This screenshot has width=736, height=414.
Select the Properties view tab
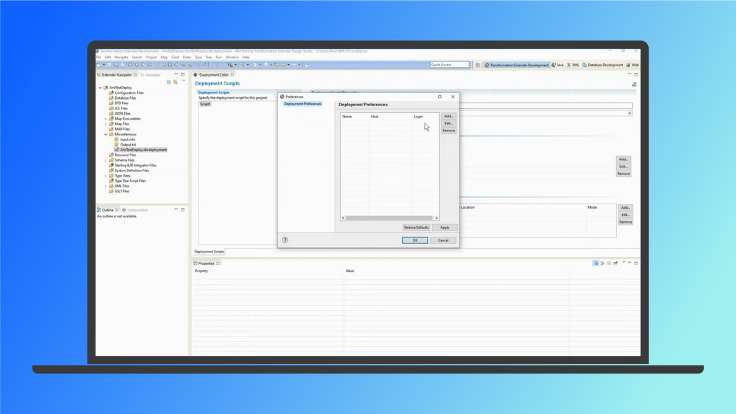(206, 263)
